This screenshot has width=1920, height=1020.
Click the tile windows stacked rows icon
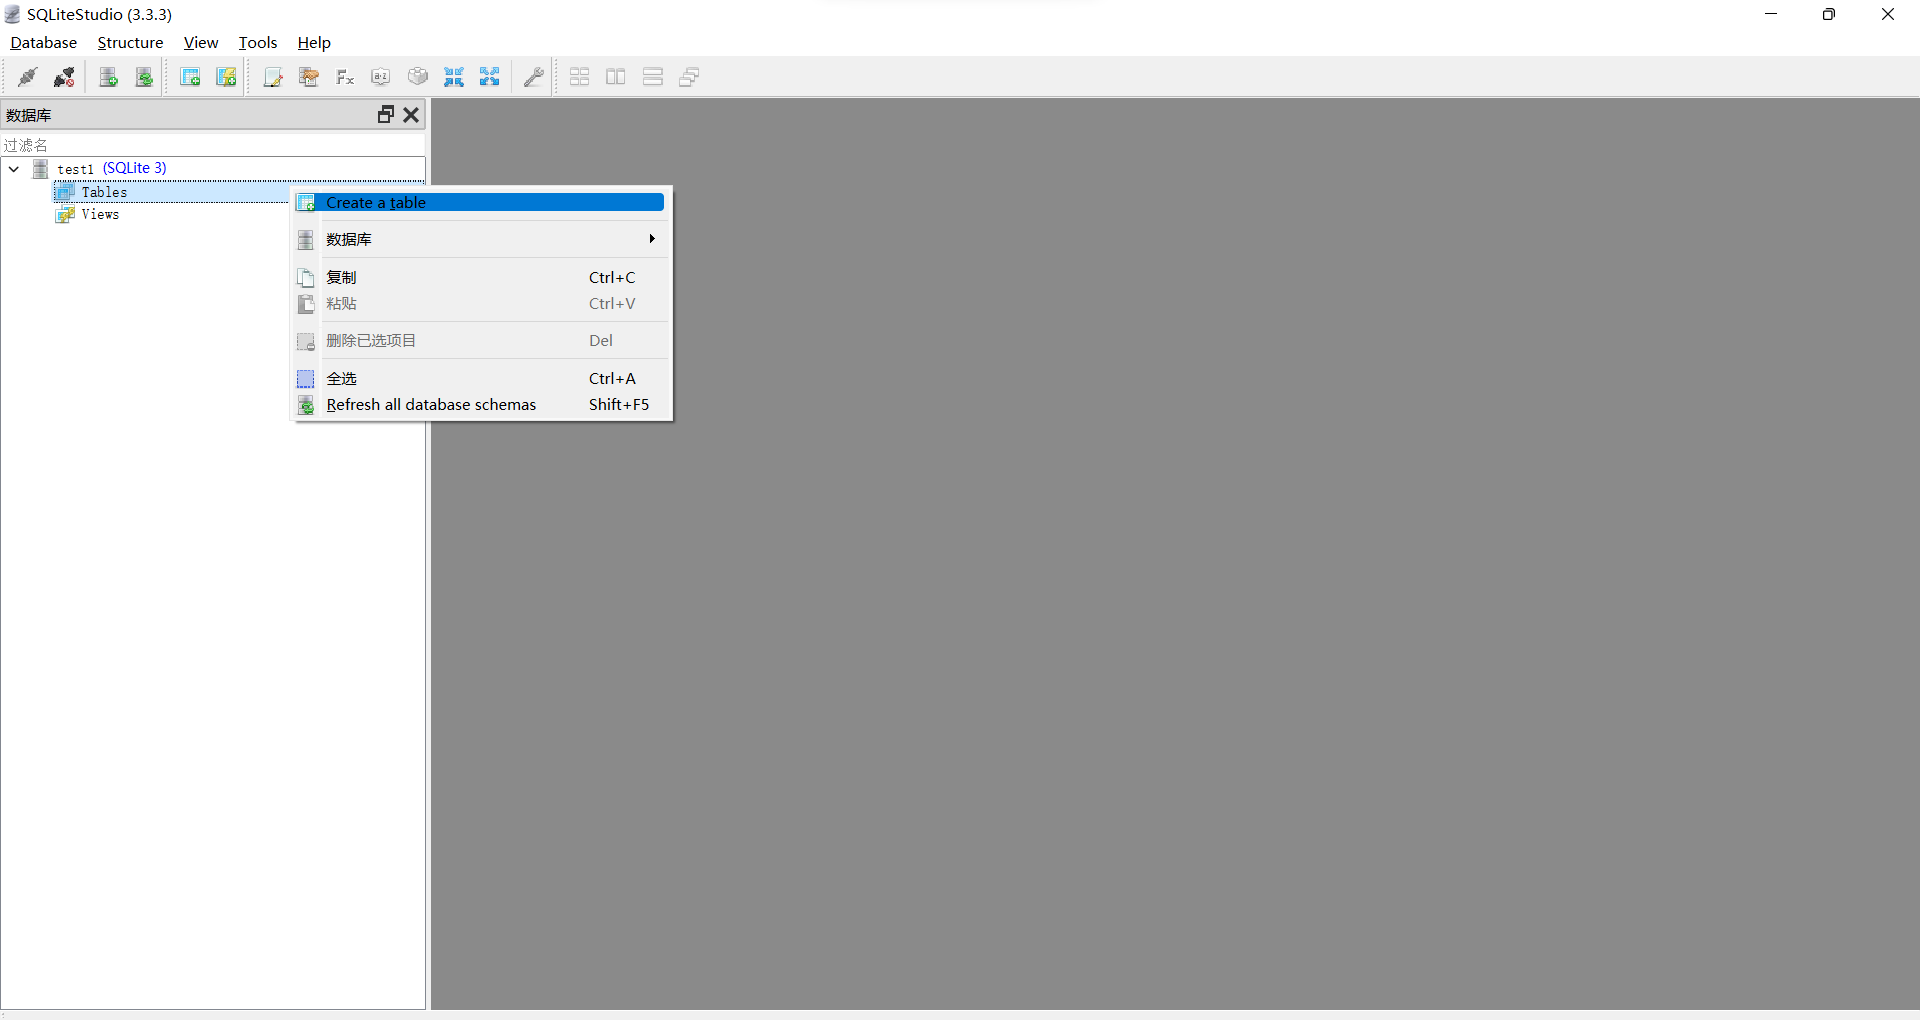click(x=653, y=77)
